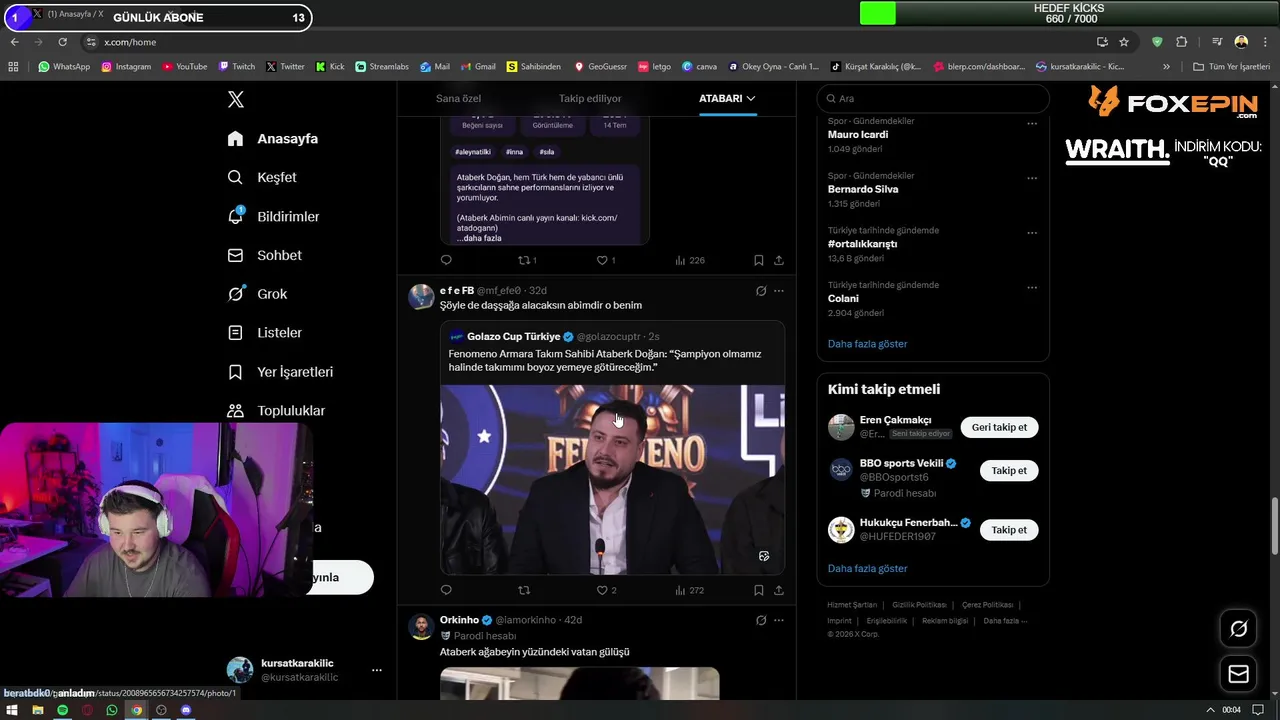
Task: Reply to e f e FB post
Action: (446, 590)
